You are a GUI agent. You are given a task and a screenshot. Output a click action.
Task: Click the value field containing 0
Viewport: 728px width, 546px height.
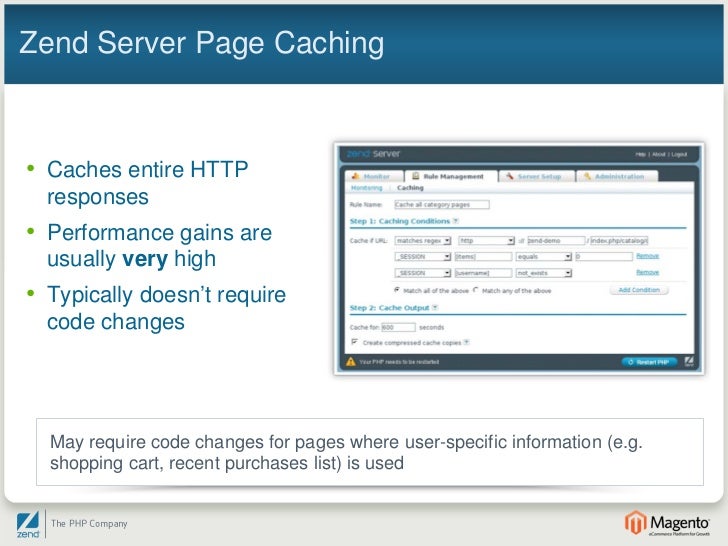pos(604,257)
